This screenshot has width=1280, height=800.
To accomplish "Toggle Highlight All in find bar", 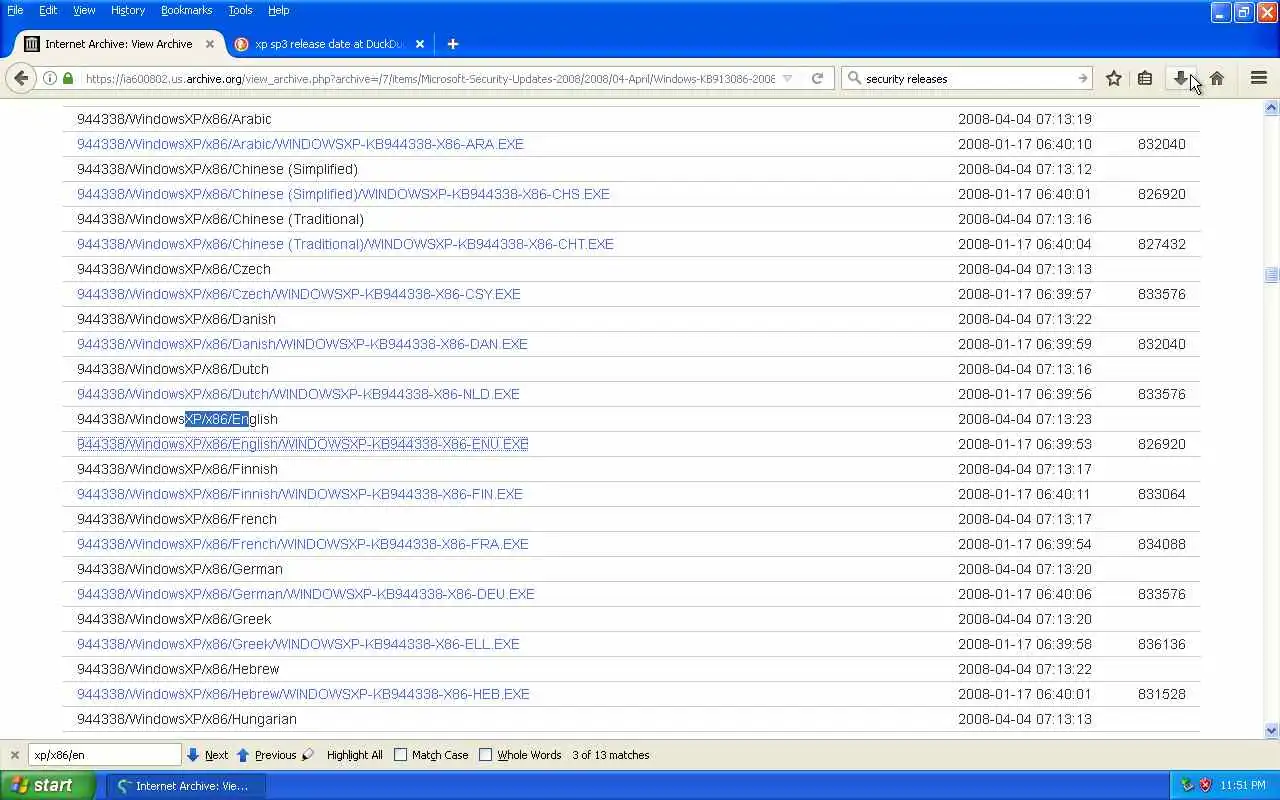I will (x=354, y=755).
